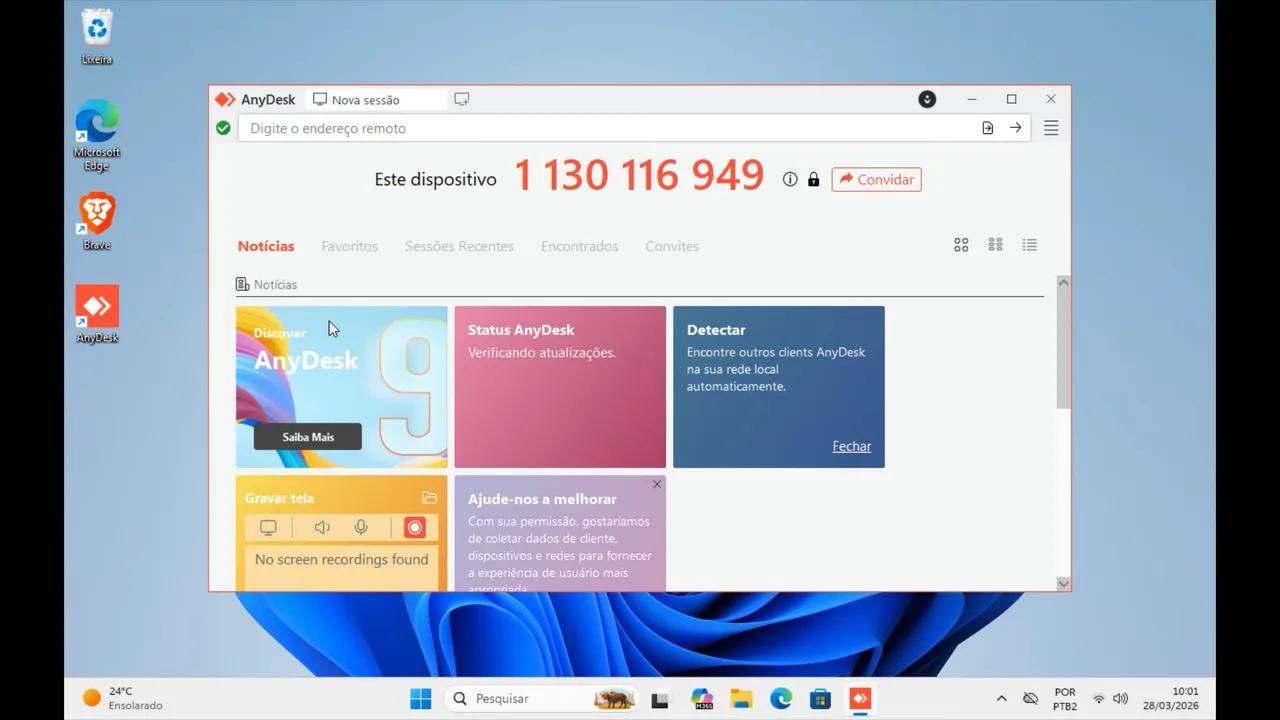The height and width of the screenshot is (720, 1280).
Task: Open Microsoft 365 Copilot taskbar icon
Action: tap(701, 699)
